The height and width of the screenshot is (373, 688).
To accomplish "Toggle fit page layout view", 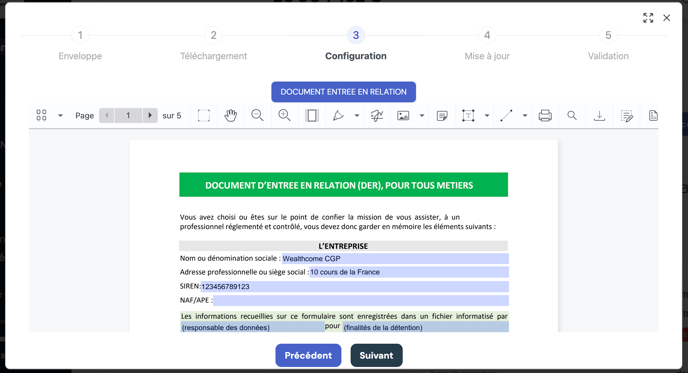I will coord(312,115).
